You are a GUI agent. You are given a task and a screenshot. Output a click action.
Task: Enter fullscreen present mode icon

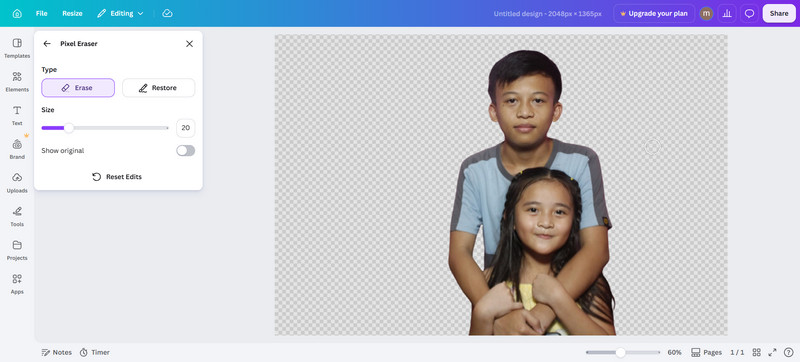772,352
